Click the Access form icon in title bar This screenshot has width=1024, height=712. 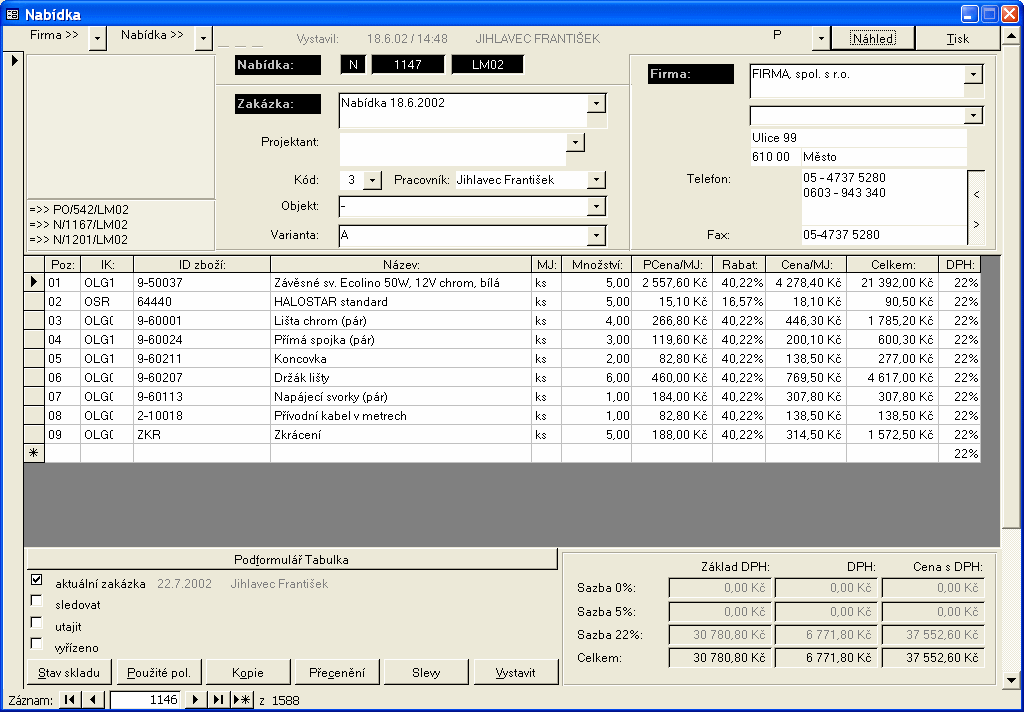click(12, 15)
